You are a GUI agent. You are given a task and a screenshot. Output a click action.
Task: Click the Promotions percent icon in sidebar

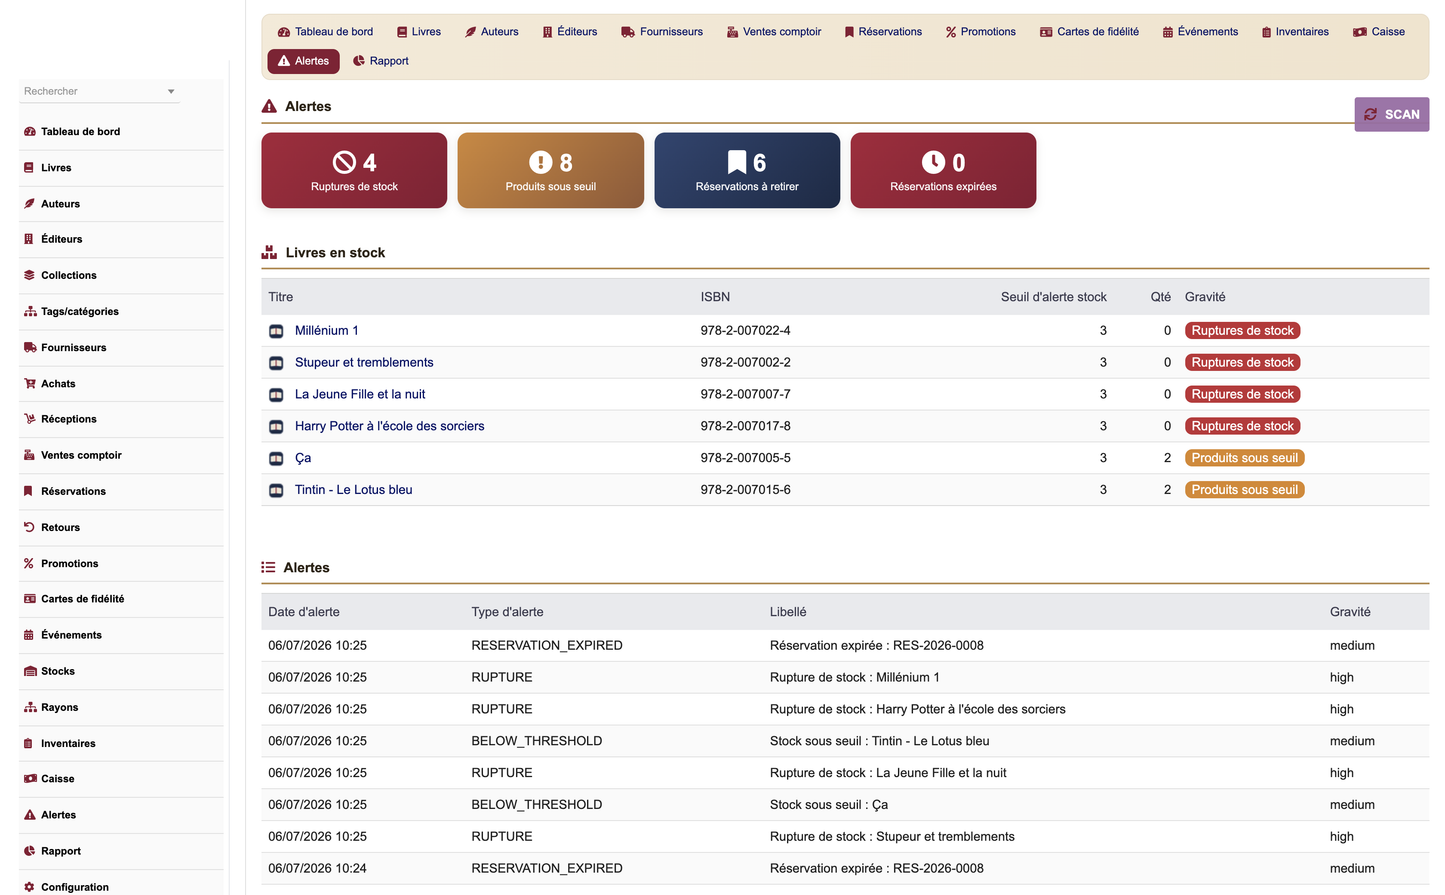tap(29, 564)
